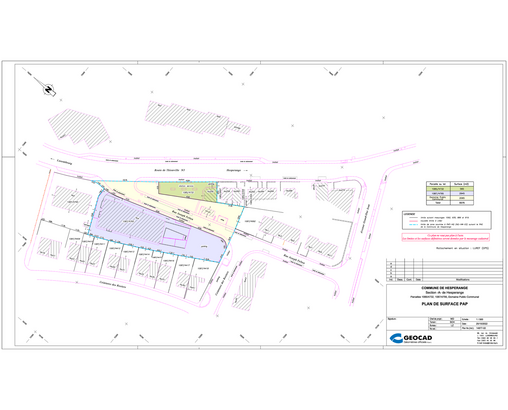Screen dimensions: 508x410
Task: Click the green row in surface table
Action: point(450,189)
